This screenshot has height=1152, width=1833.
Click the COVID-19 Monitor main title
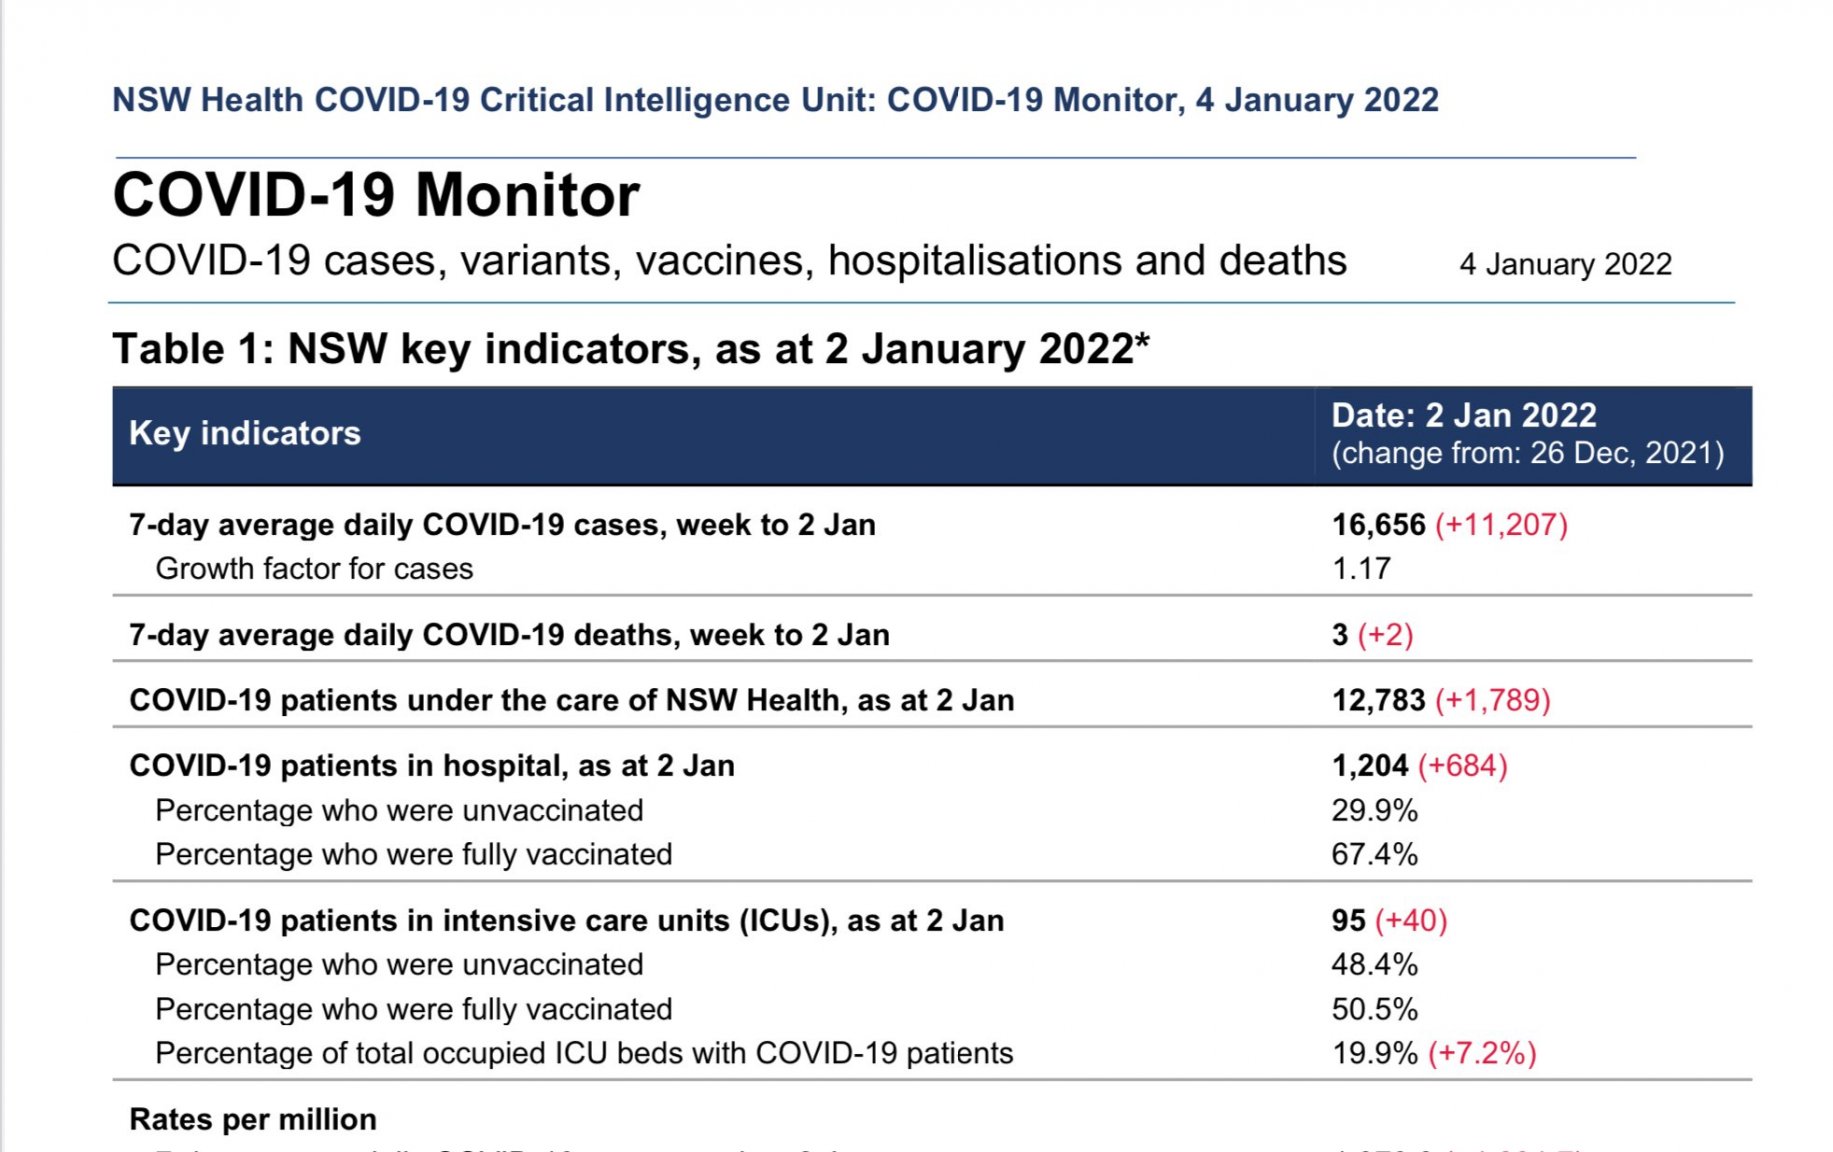(x=376, y=194)
